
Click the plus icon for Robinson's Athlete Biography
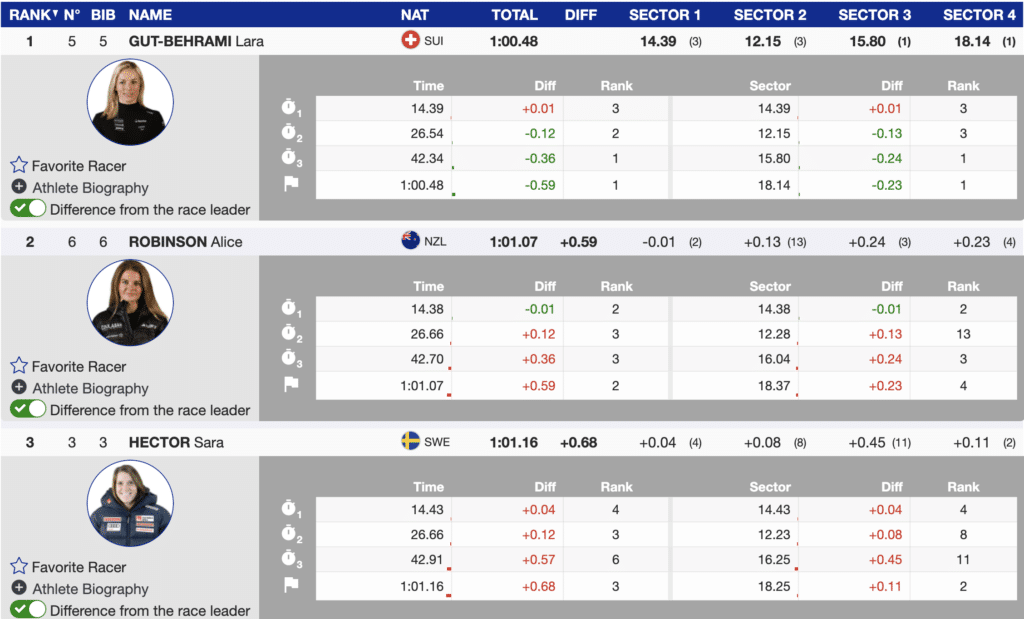pyautogui.click(x=19, y=388)
